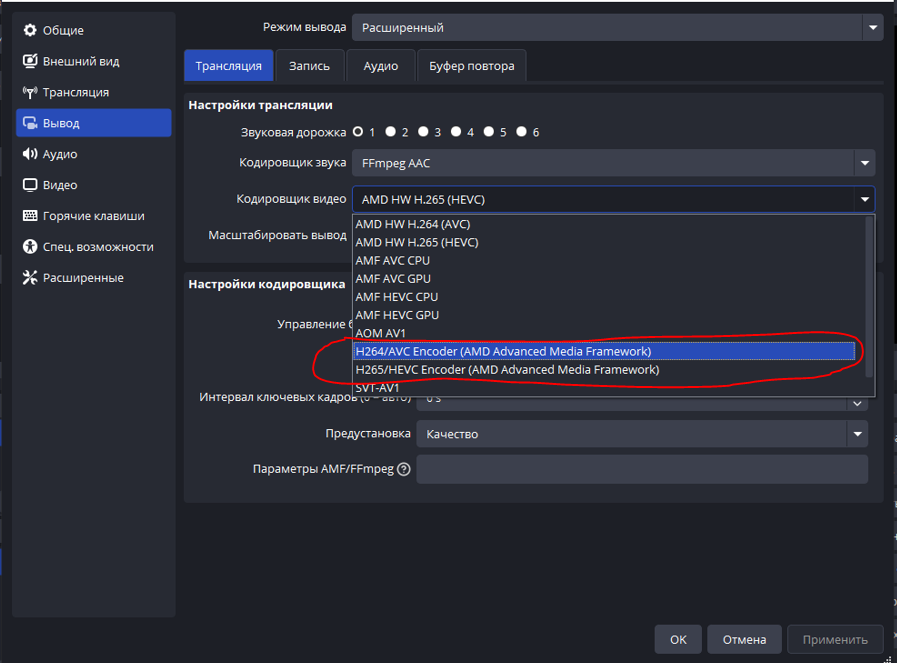Confirm settings with the OK button
Image resolution: width=897 pixels, height=663 pixels.
point(678,640)
